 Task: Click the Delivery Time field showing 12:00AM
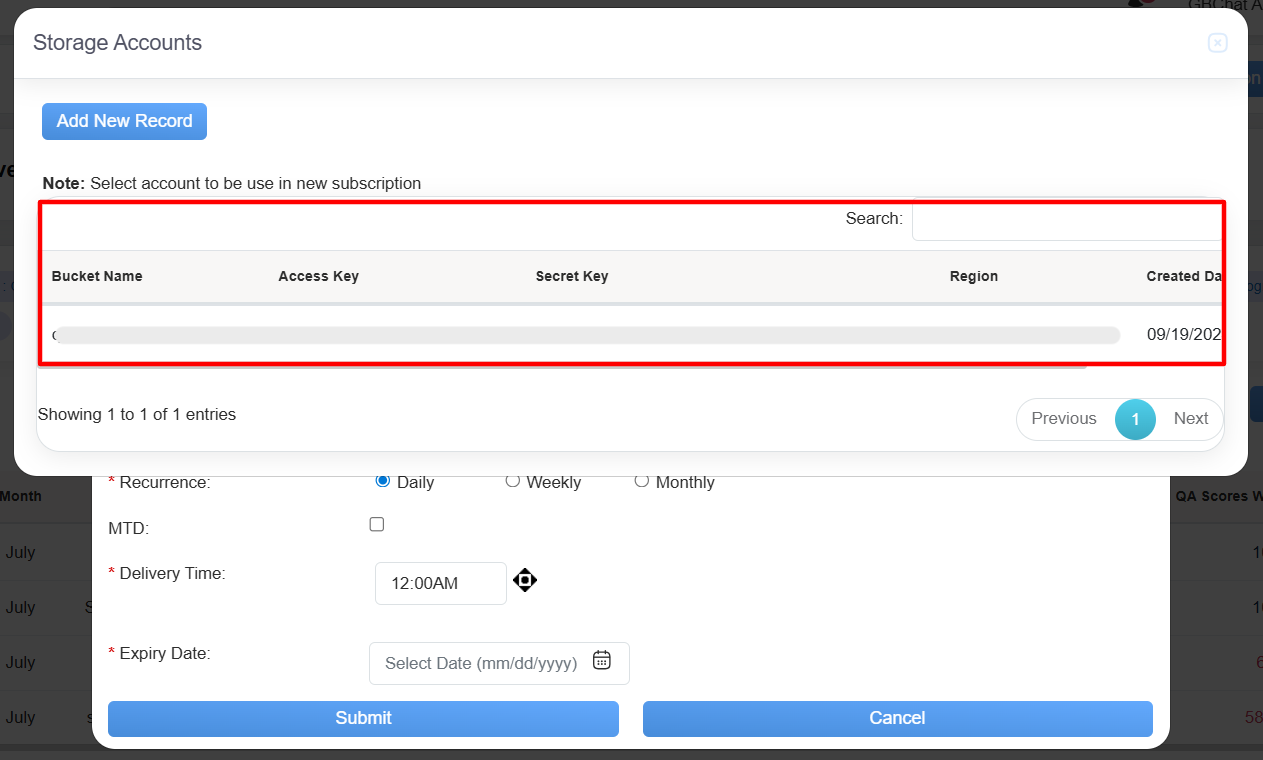(x=440, y=583)
